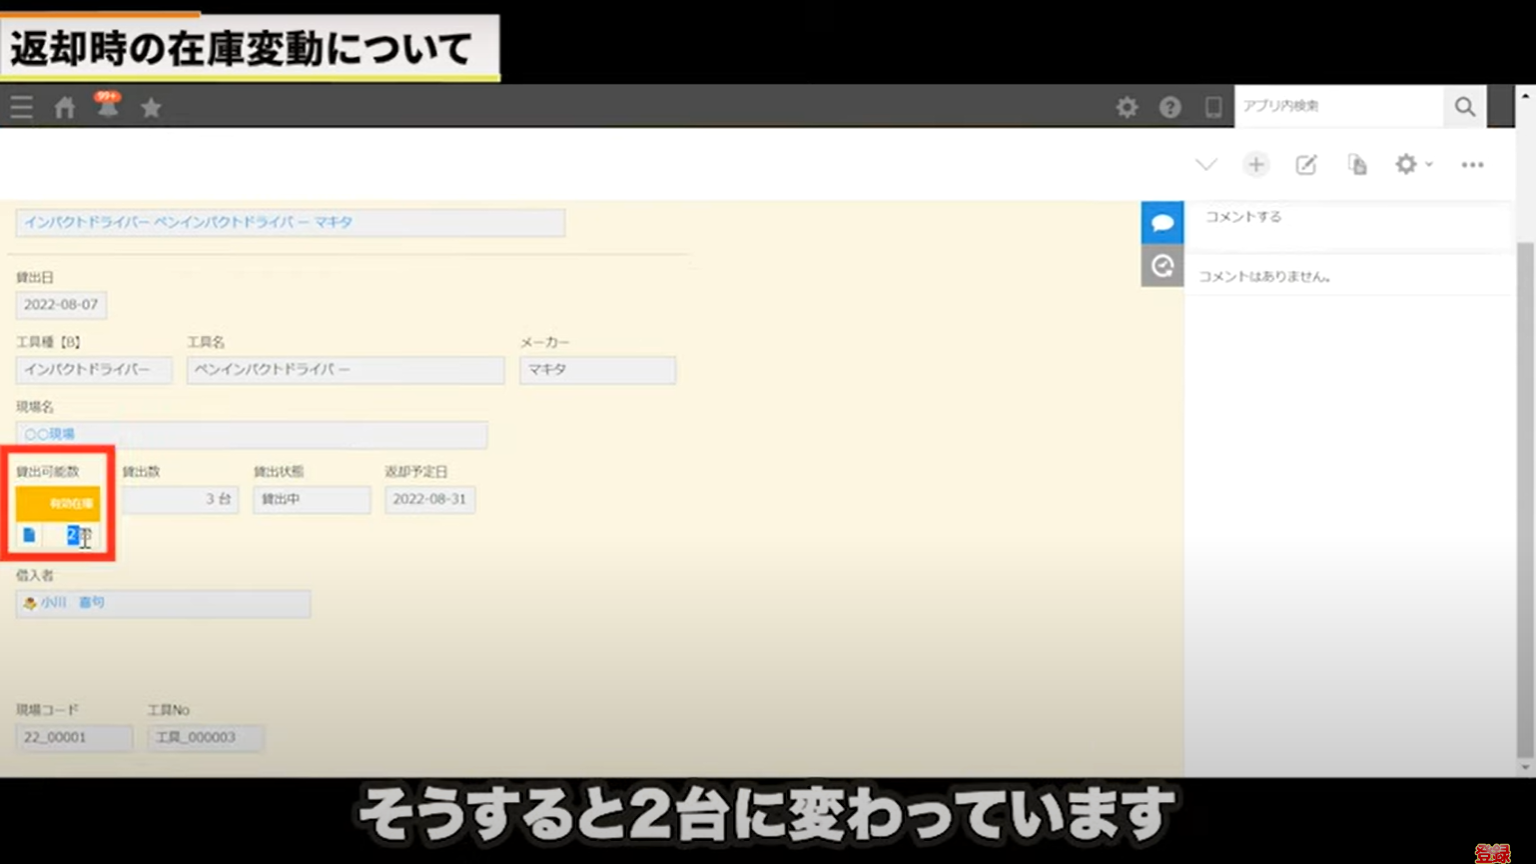The width and height of the screenshot is (1536, 864).
Task: Add a new record with the plus icon
Action: [x=1256, y=163]
